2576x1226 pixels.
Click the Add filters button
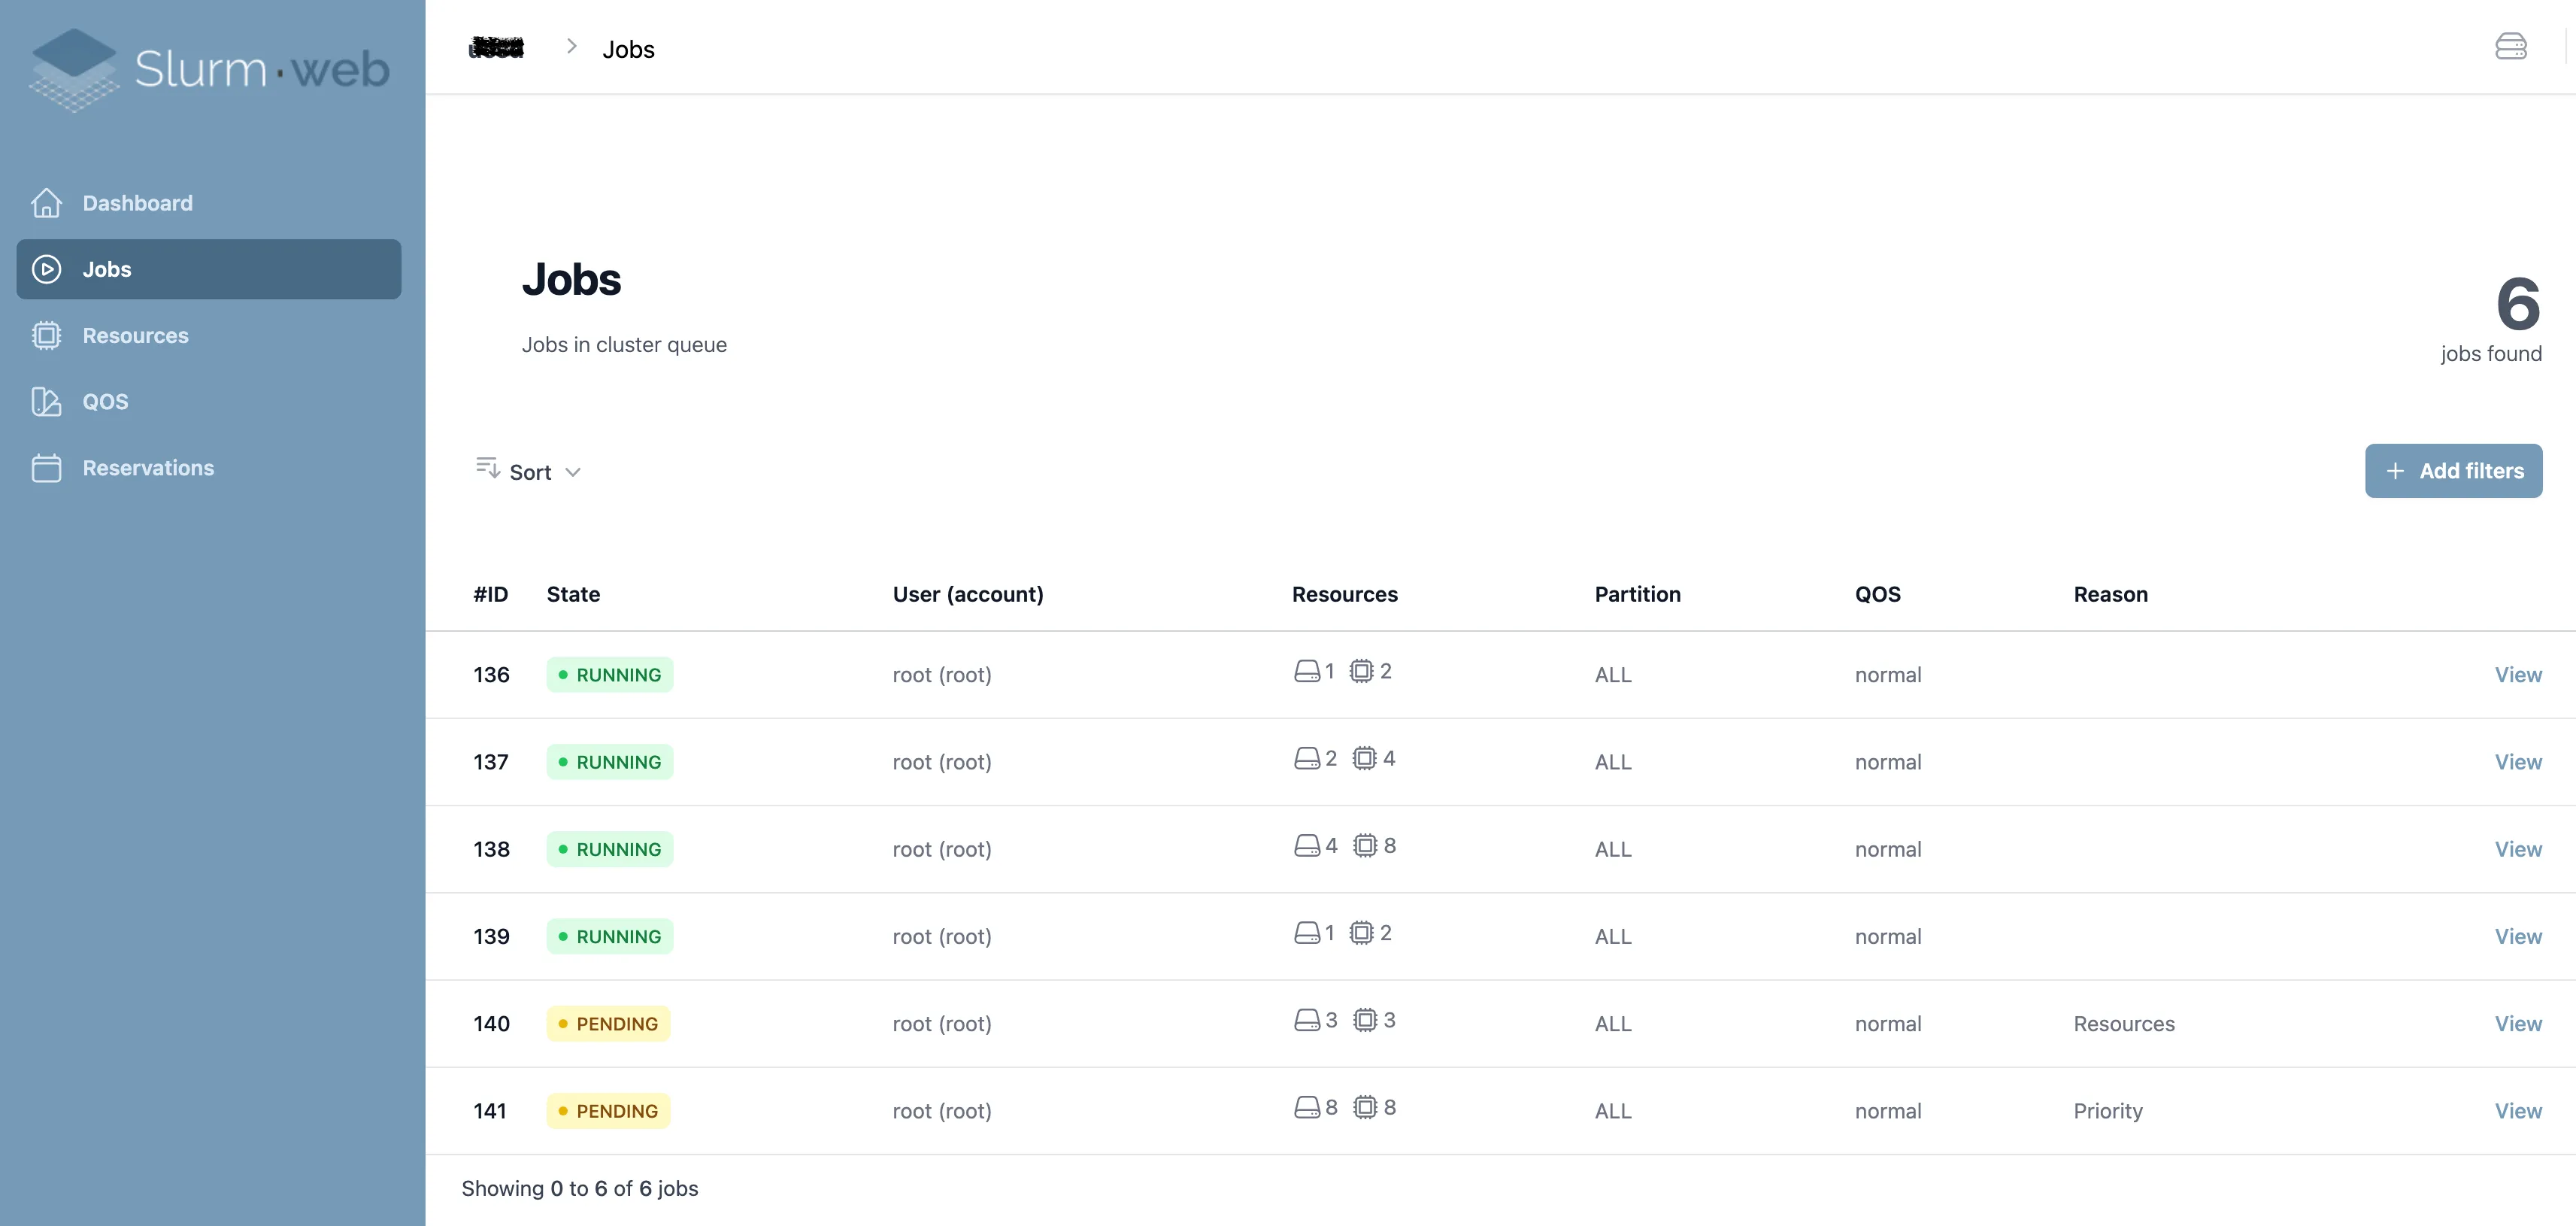click(2453, 471)
